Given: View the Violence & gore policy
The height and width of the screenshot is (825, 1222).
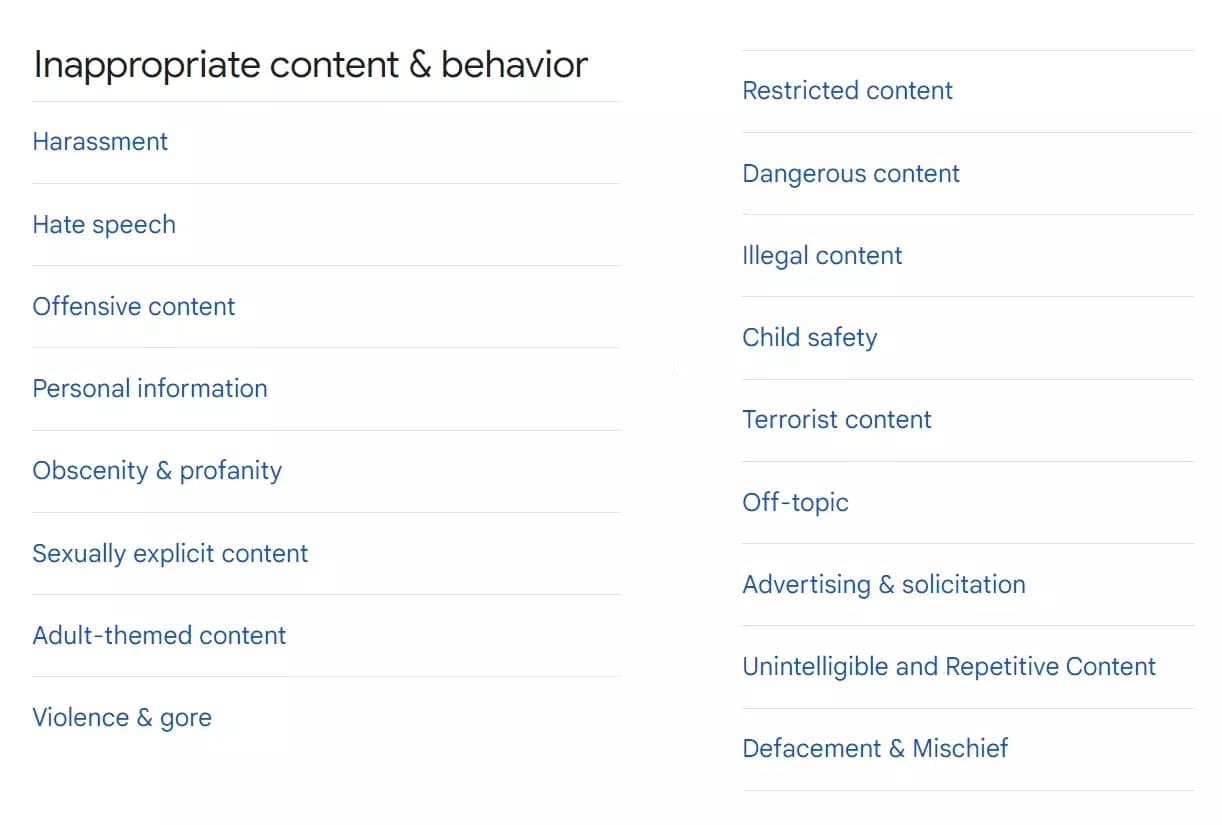Looking at the screenshot, I should (x=122, y=717).
